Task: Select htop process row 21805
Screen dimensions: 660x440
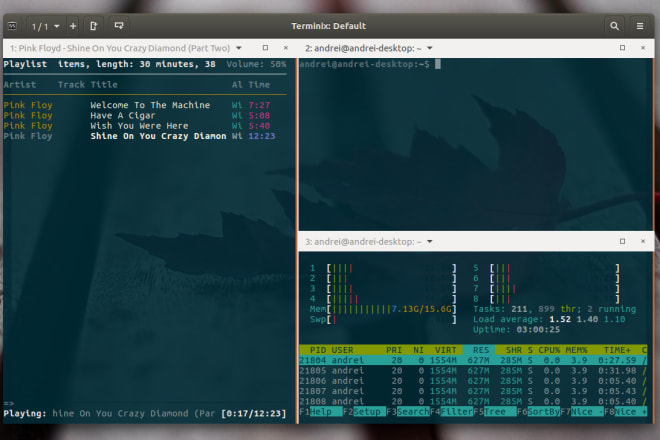Action: tap(473, 371)
